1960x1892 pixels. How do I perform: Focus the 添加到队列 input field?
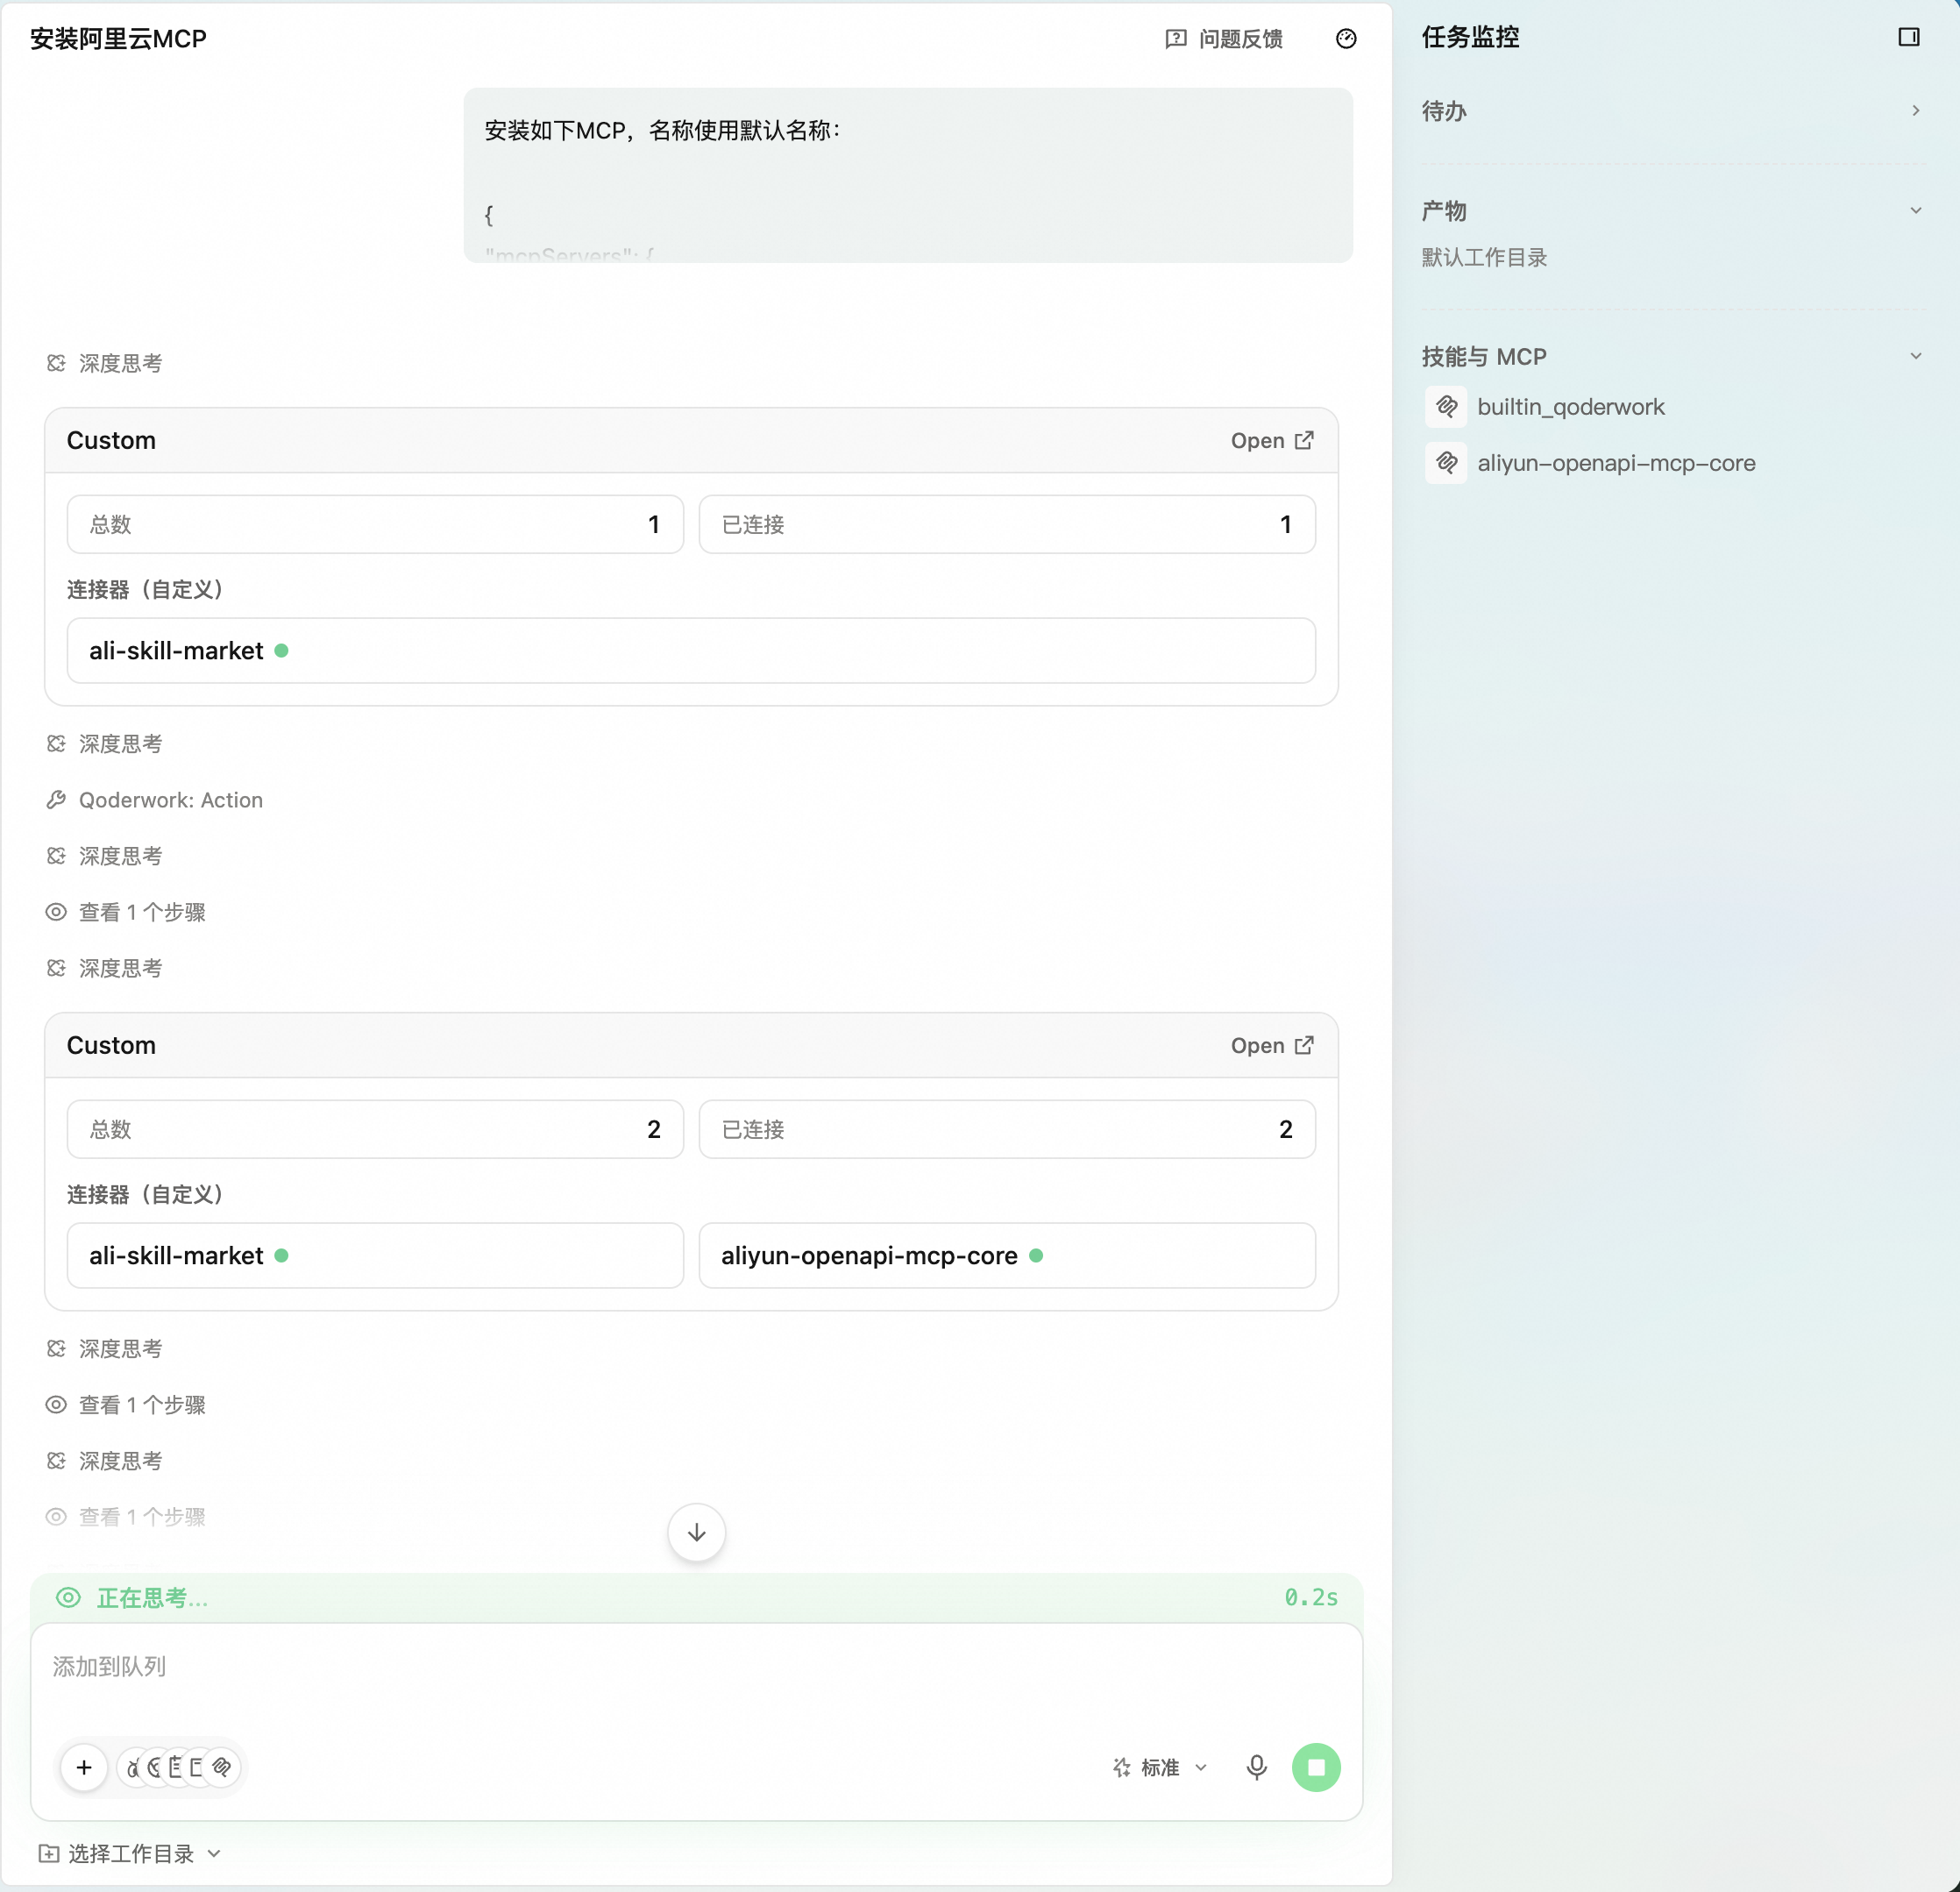click(696, 1668)
